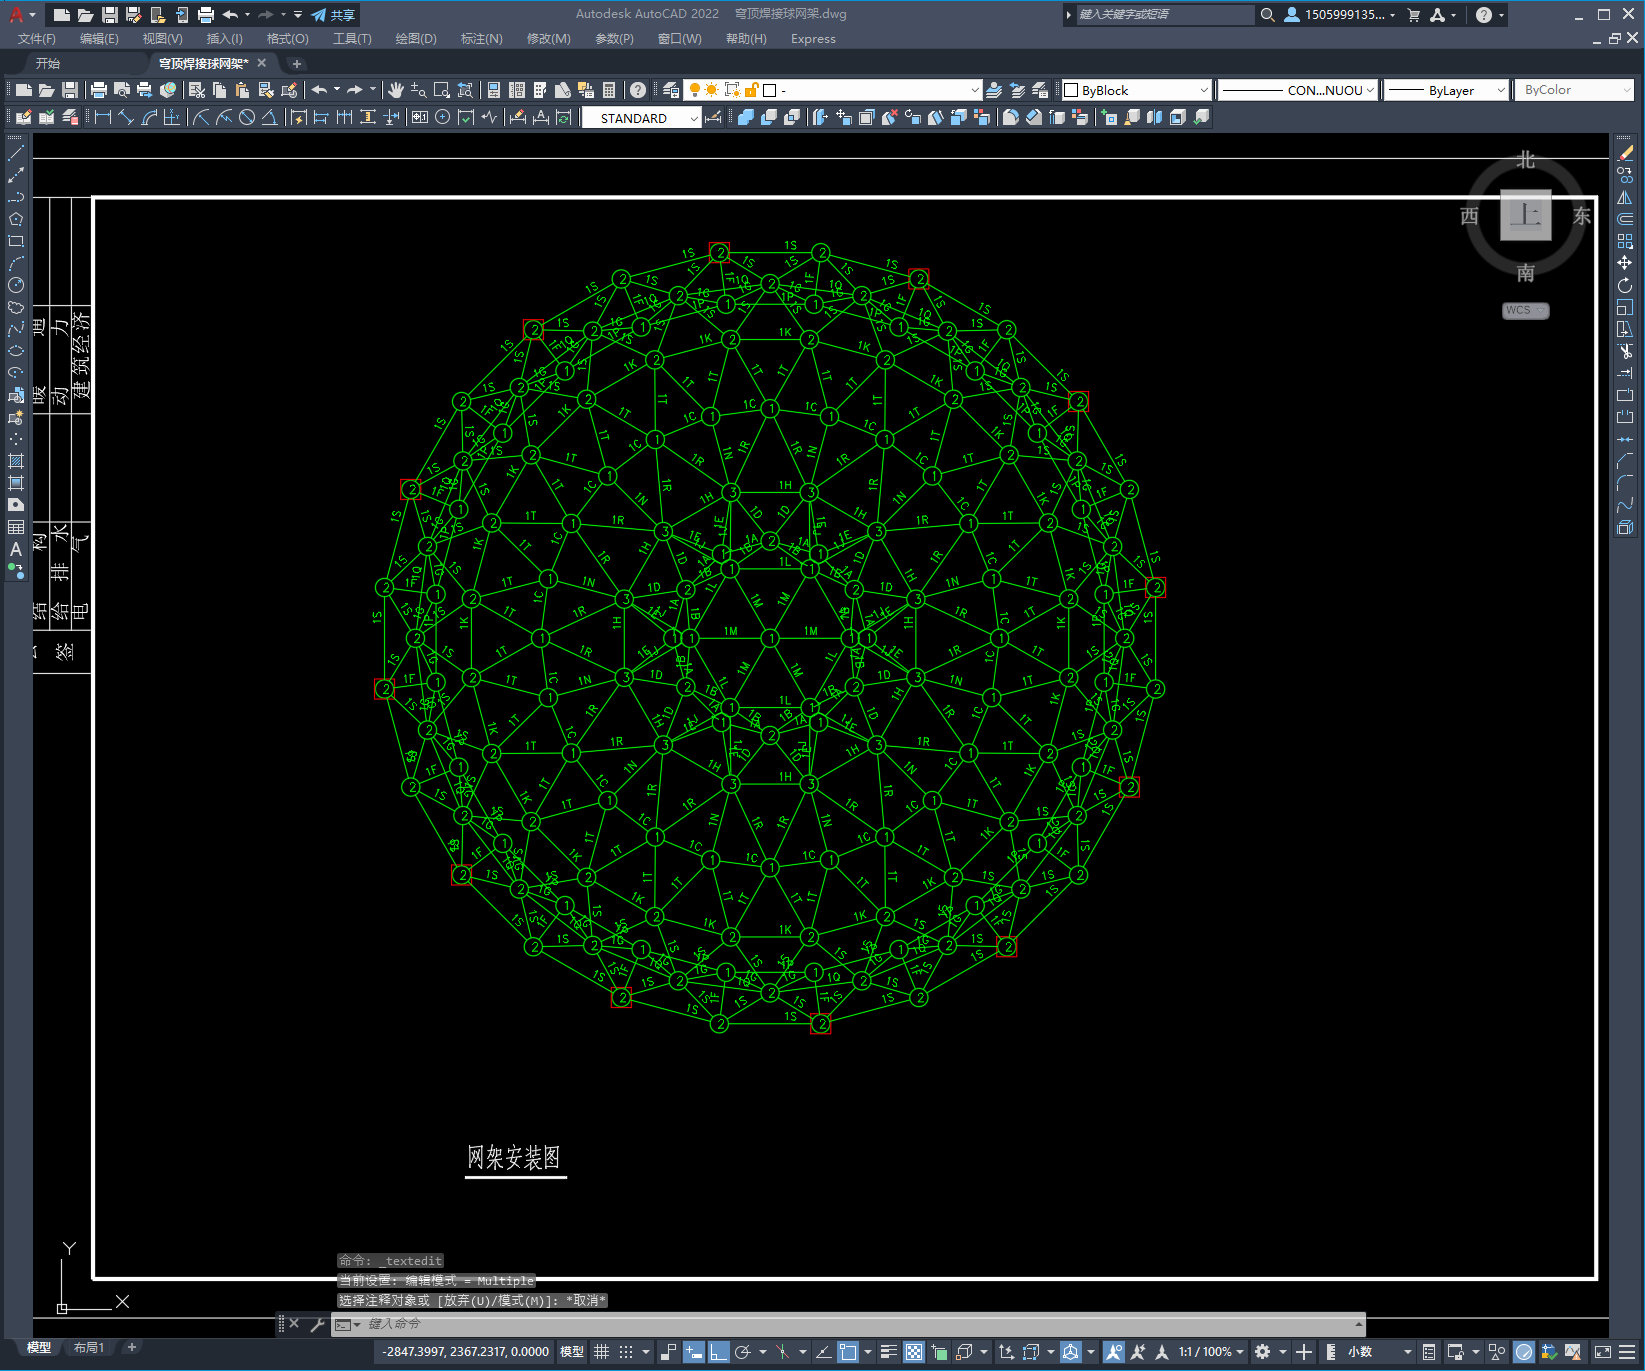The height and width of the screenshot is (1371, 1645).
Task: Expand the WCS coordinate system dropdown
Action: [1526, 310]
